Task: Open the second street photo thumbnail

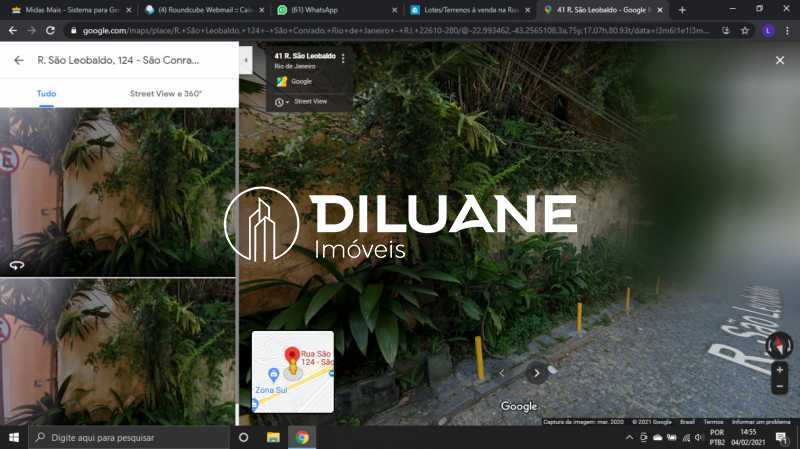Action: click(x=117, y=352)
